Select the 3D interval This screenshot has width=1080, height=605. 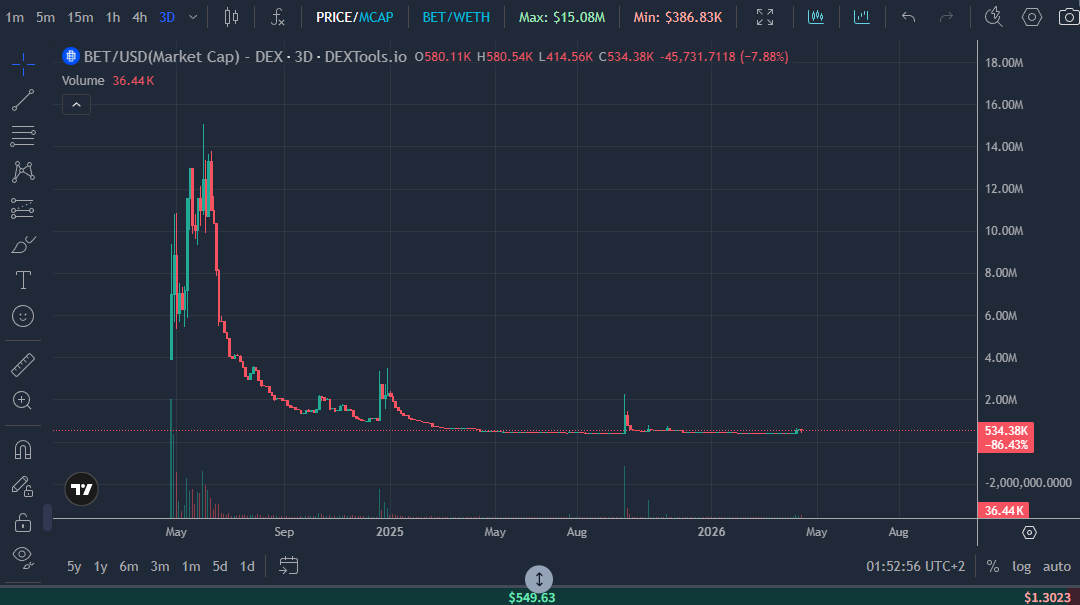pyautogui.click(x=167, y=17)
